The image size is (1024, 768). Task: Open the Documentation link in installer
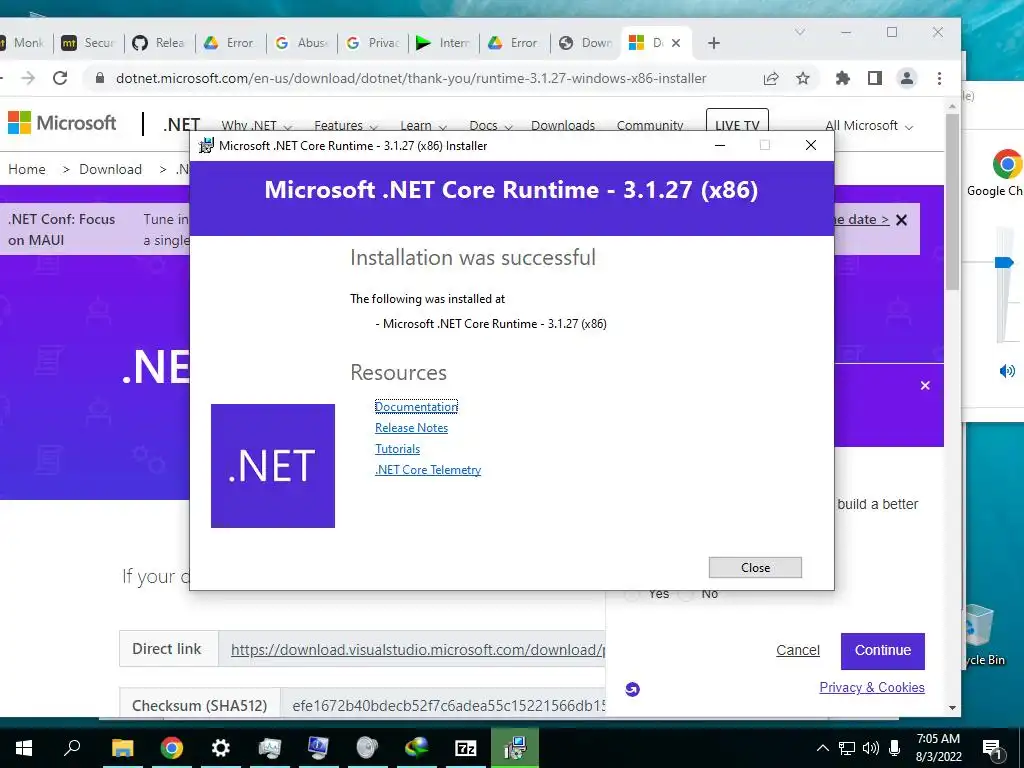416,407
